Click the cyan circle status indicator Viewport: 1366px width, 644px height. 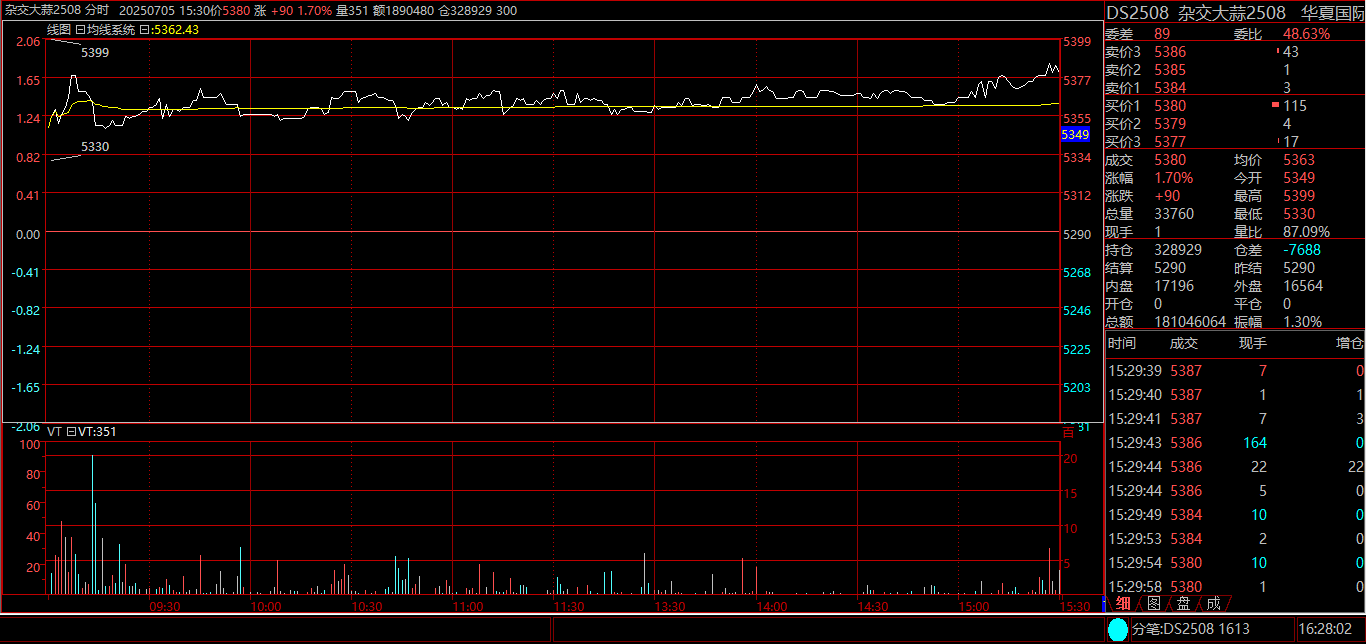coord(1117,629)
